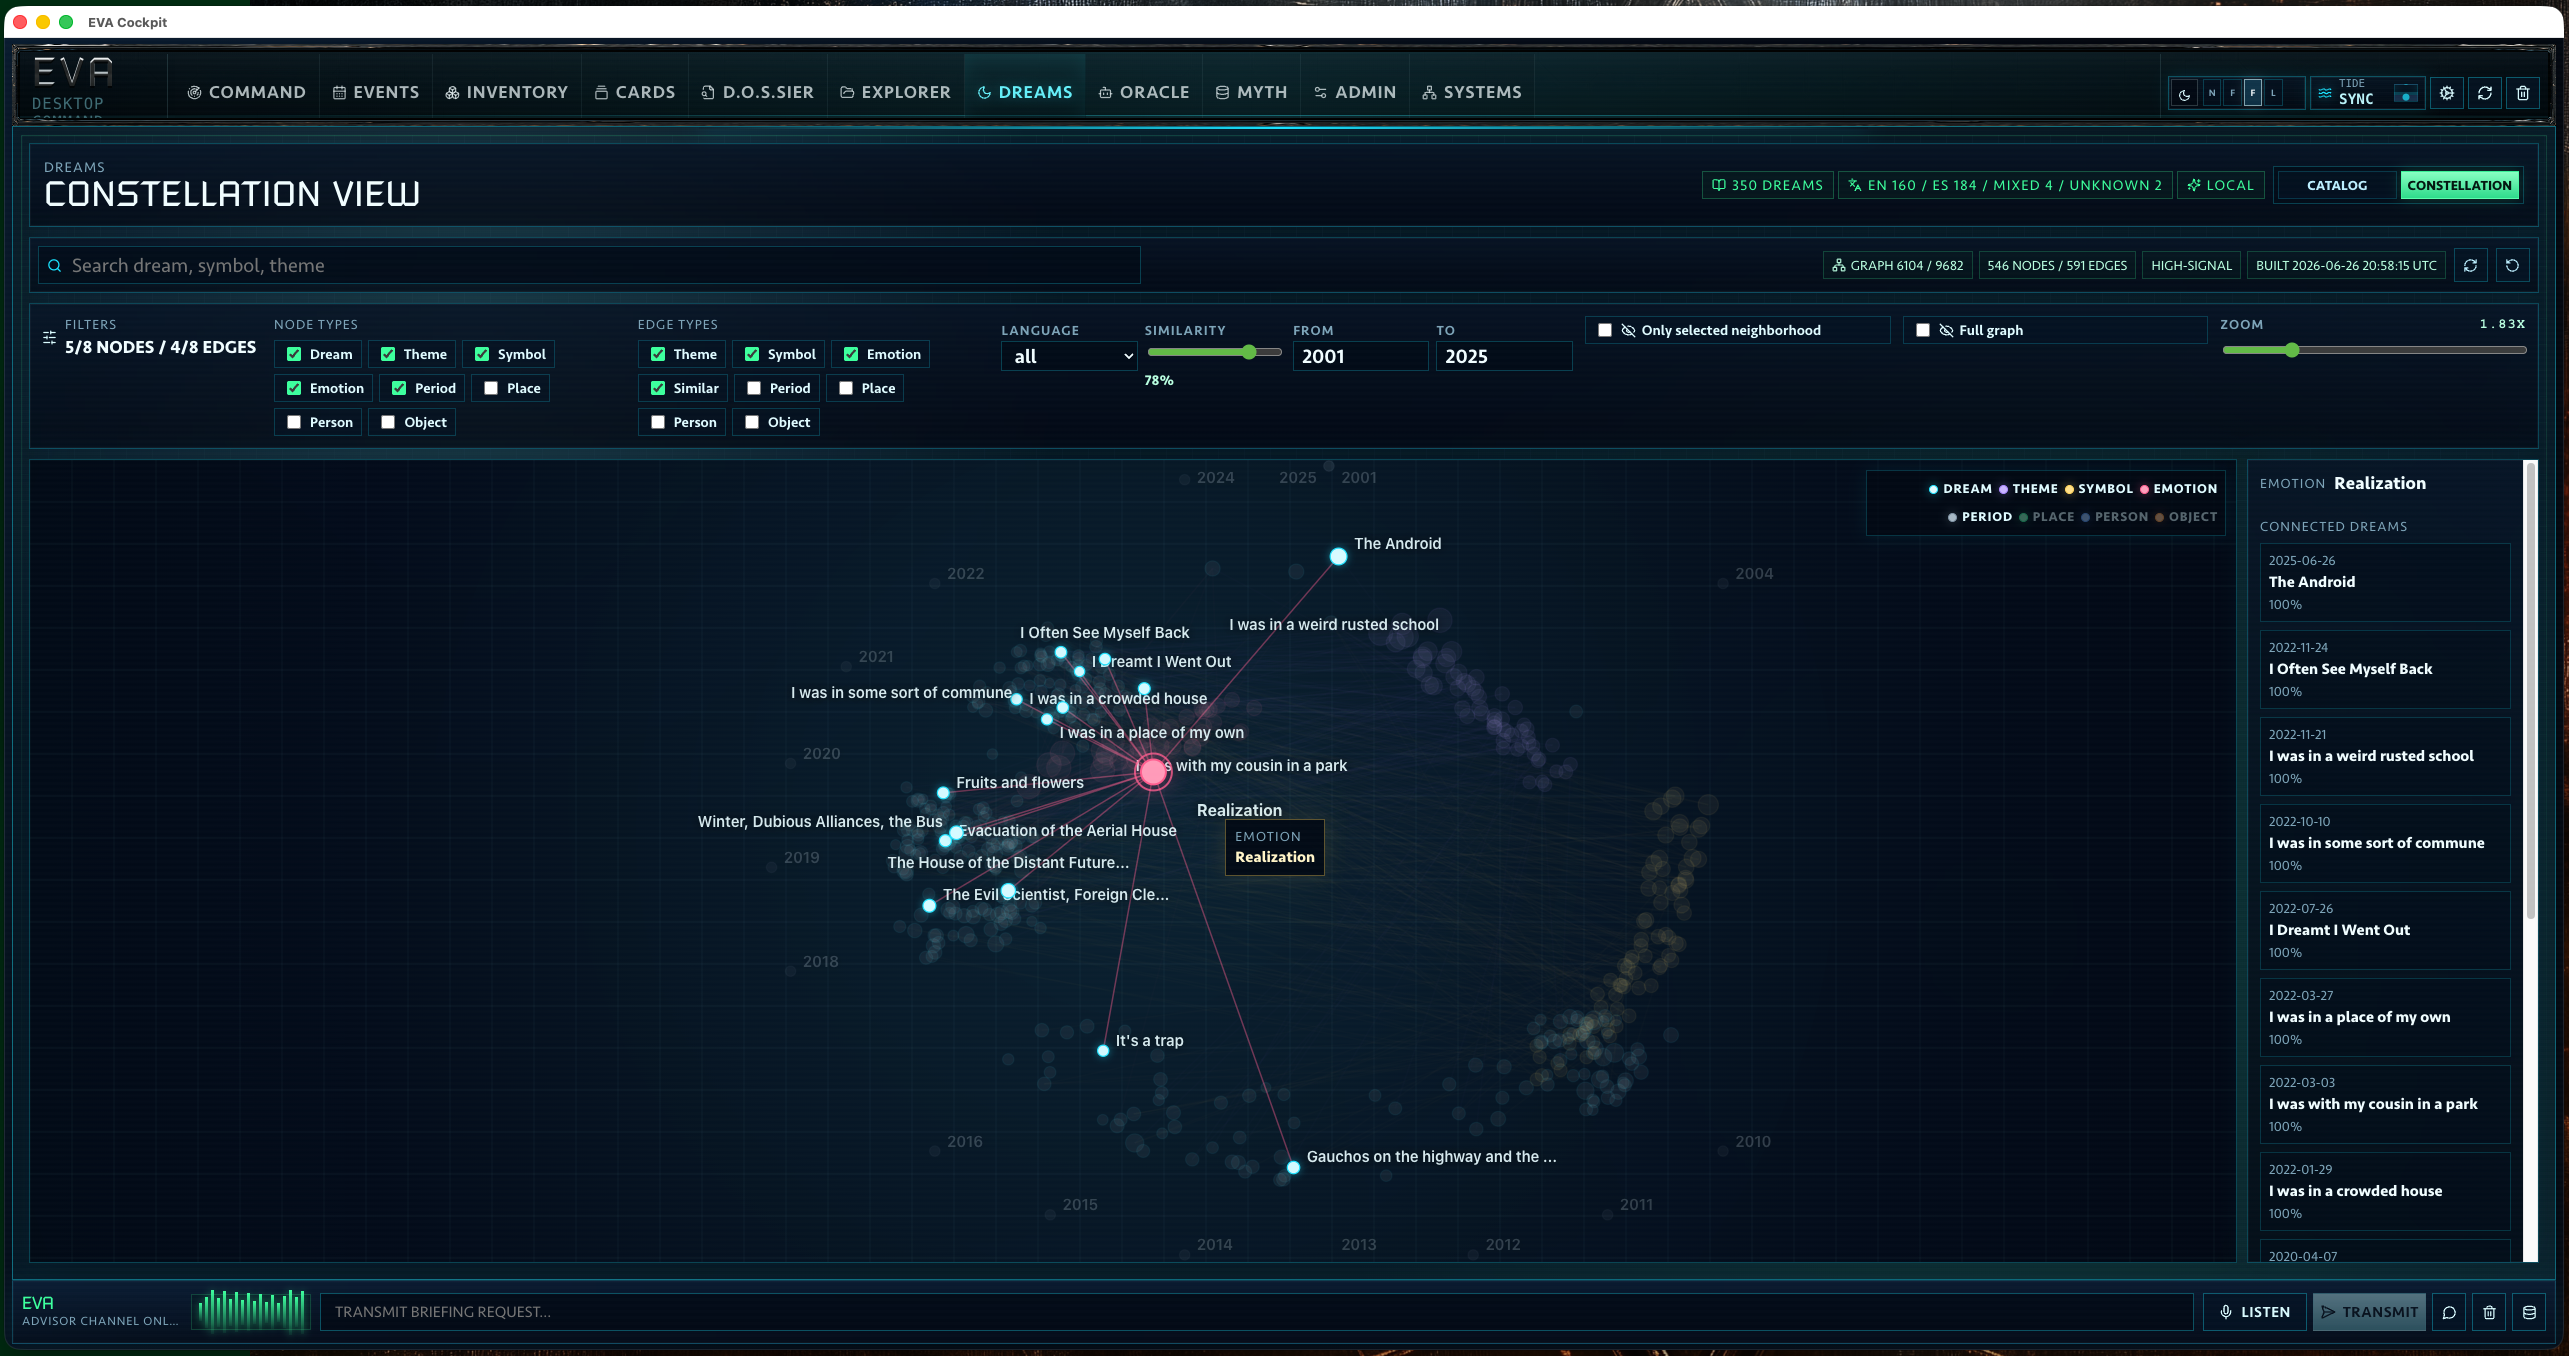
Task: Select the CONSTELLATION view button
Action: 2459,185
